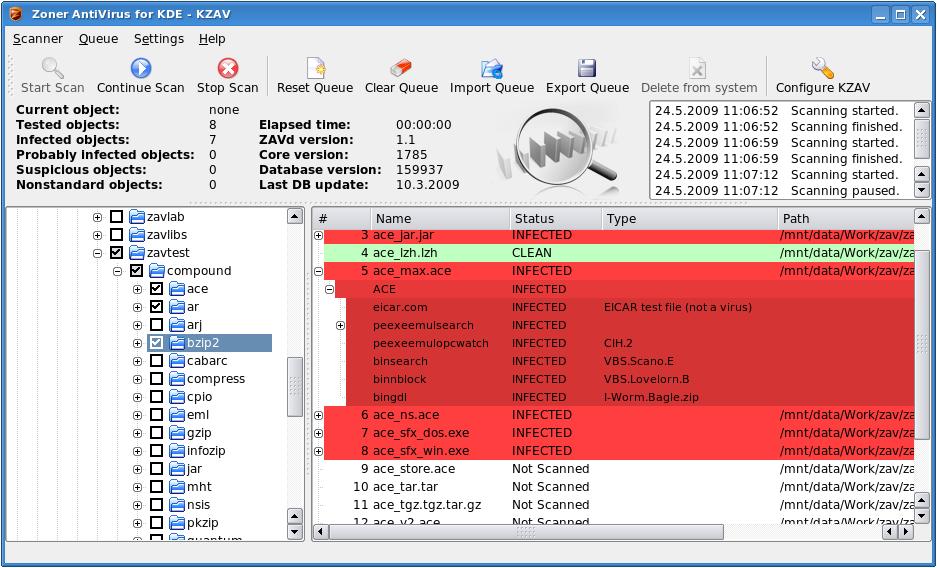Collapse the ace_max.ace result row
Image resolution: width=937 pixels, height=568 pixels.
pyautogui.click(x=319, y=271)
